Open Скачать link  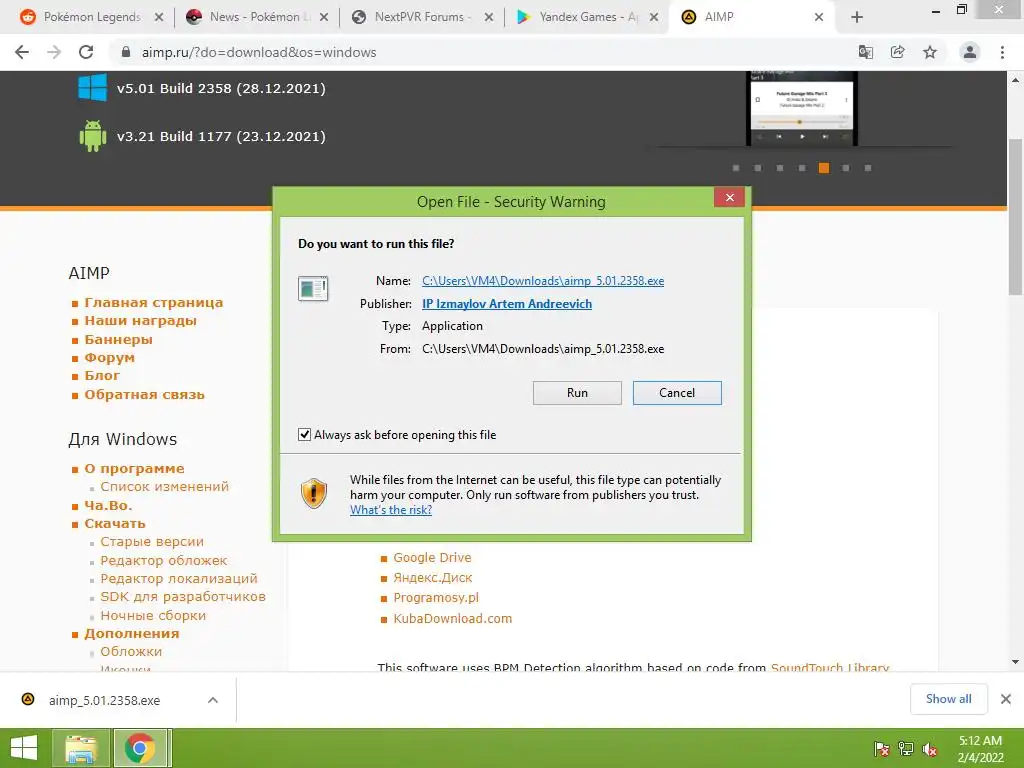click(x=114, y=524)
